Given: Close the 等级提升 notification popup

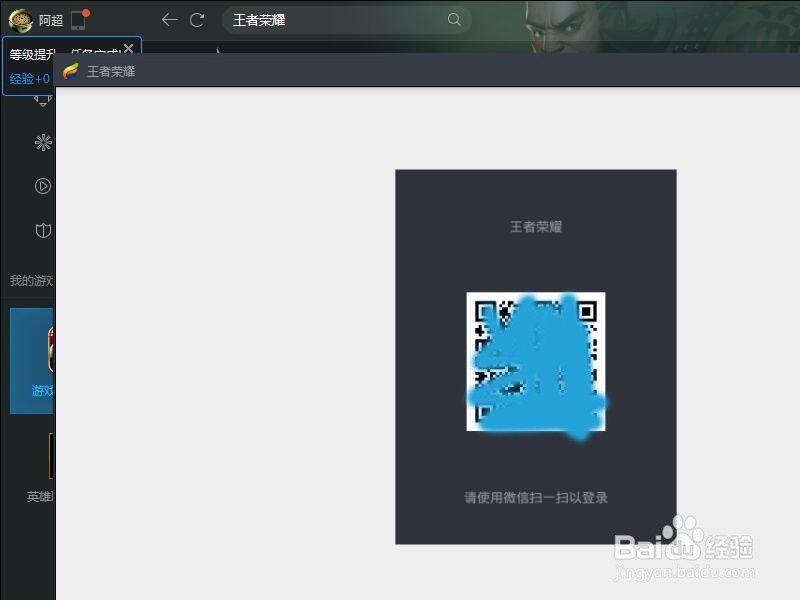Looking at the screenshot, I should click(x=129, y=48).
